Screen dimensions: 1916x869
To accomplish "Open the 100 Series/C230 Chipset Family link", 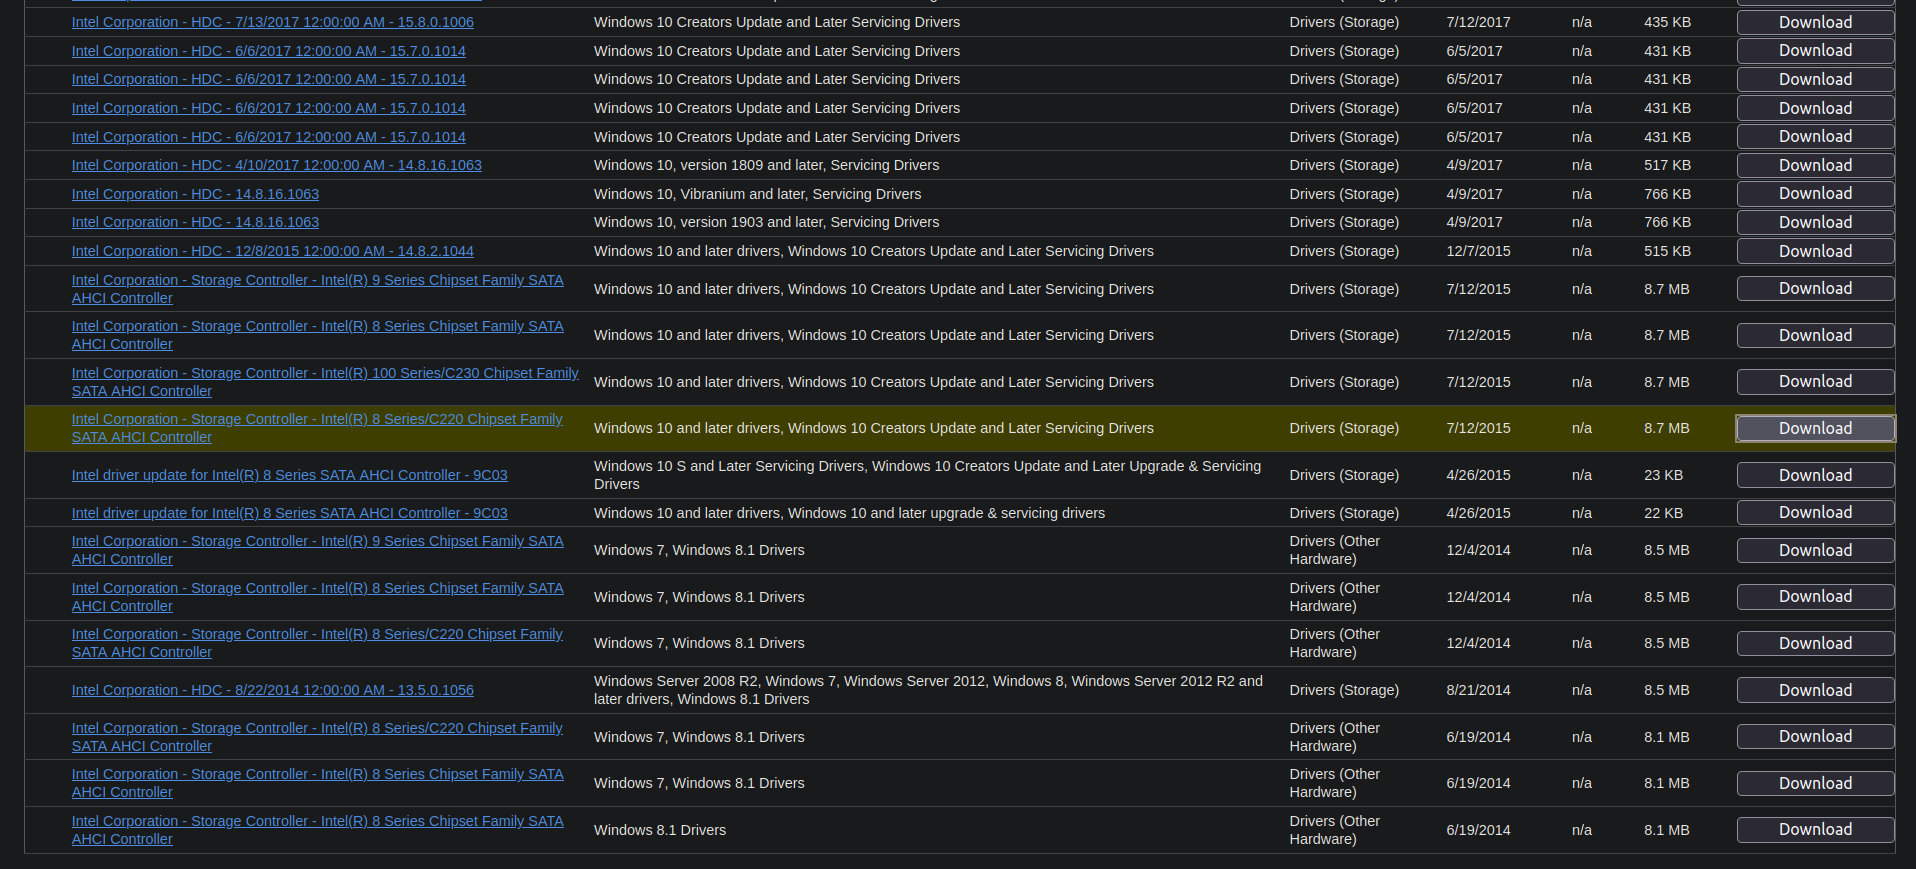I will (325, 382).
